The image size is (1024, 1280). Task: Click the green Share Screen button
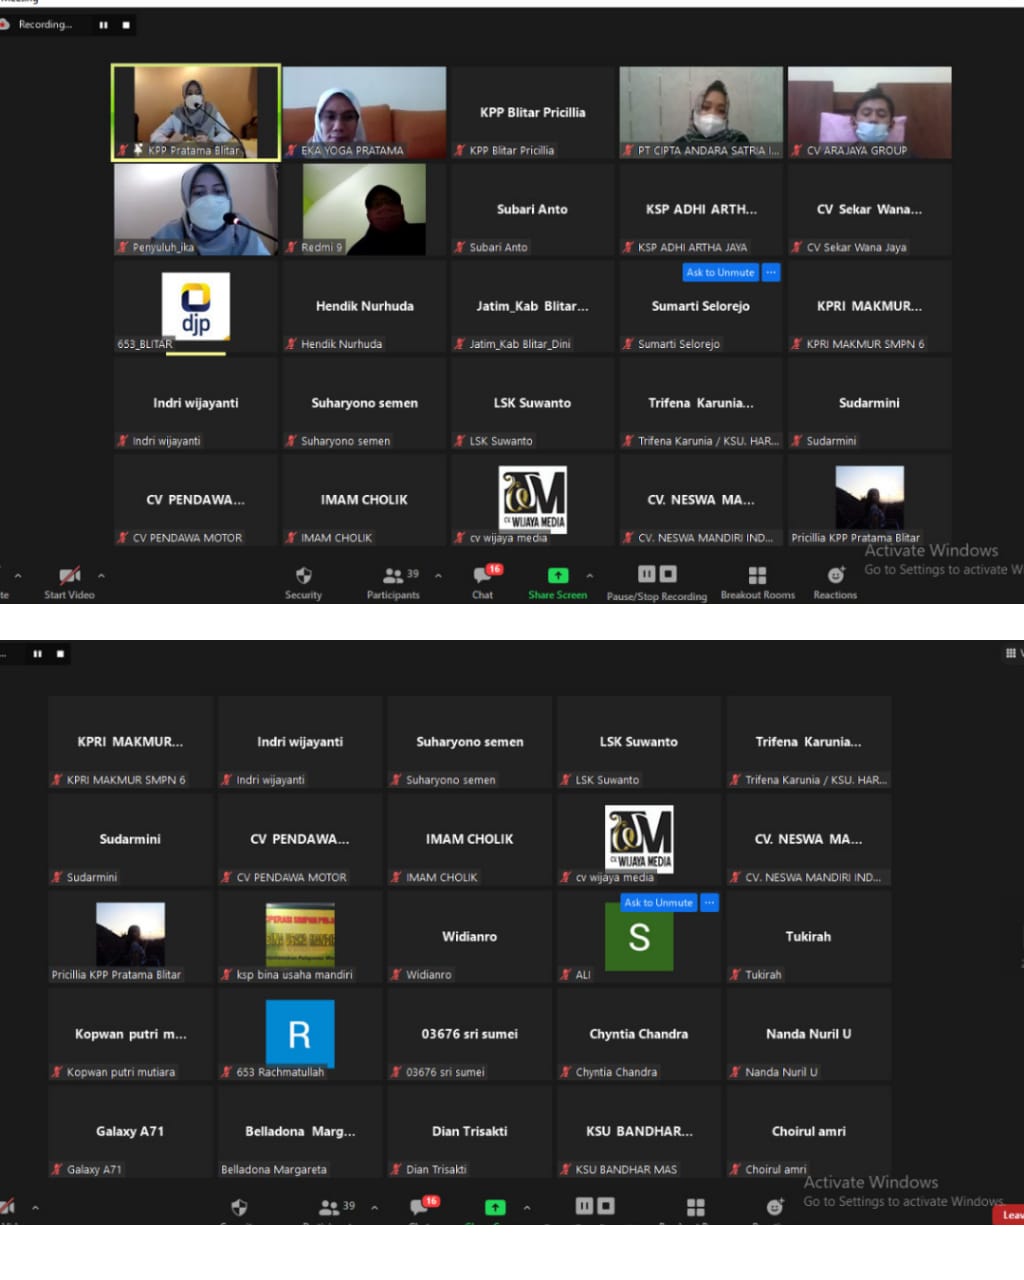(557, 581)
